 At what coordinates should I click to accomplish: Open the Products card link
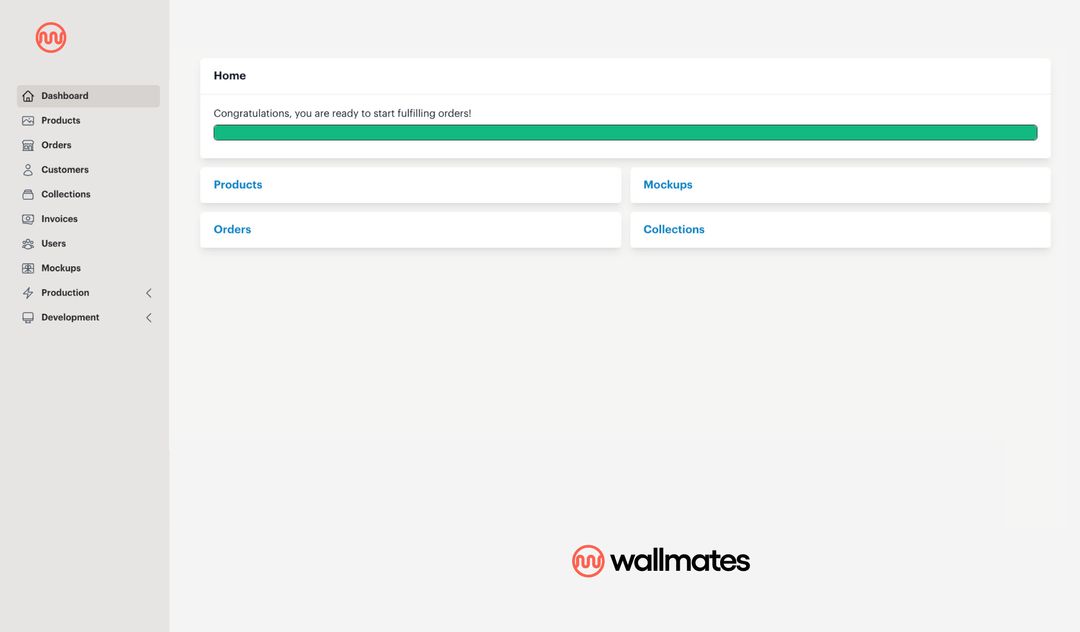click(x=237, y=184)
